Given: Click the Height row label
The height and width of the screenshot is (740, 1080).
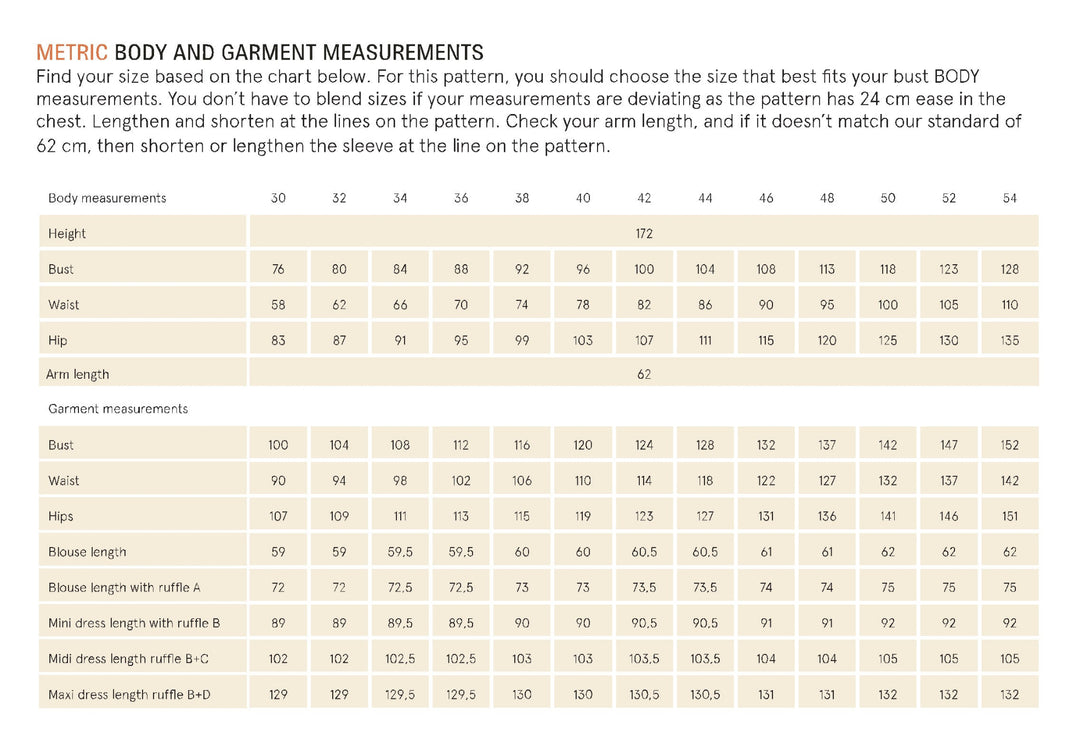Looking at the screenshot, I should click(x=67, y=234).
